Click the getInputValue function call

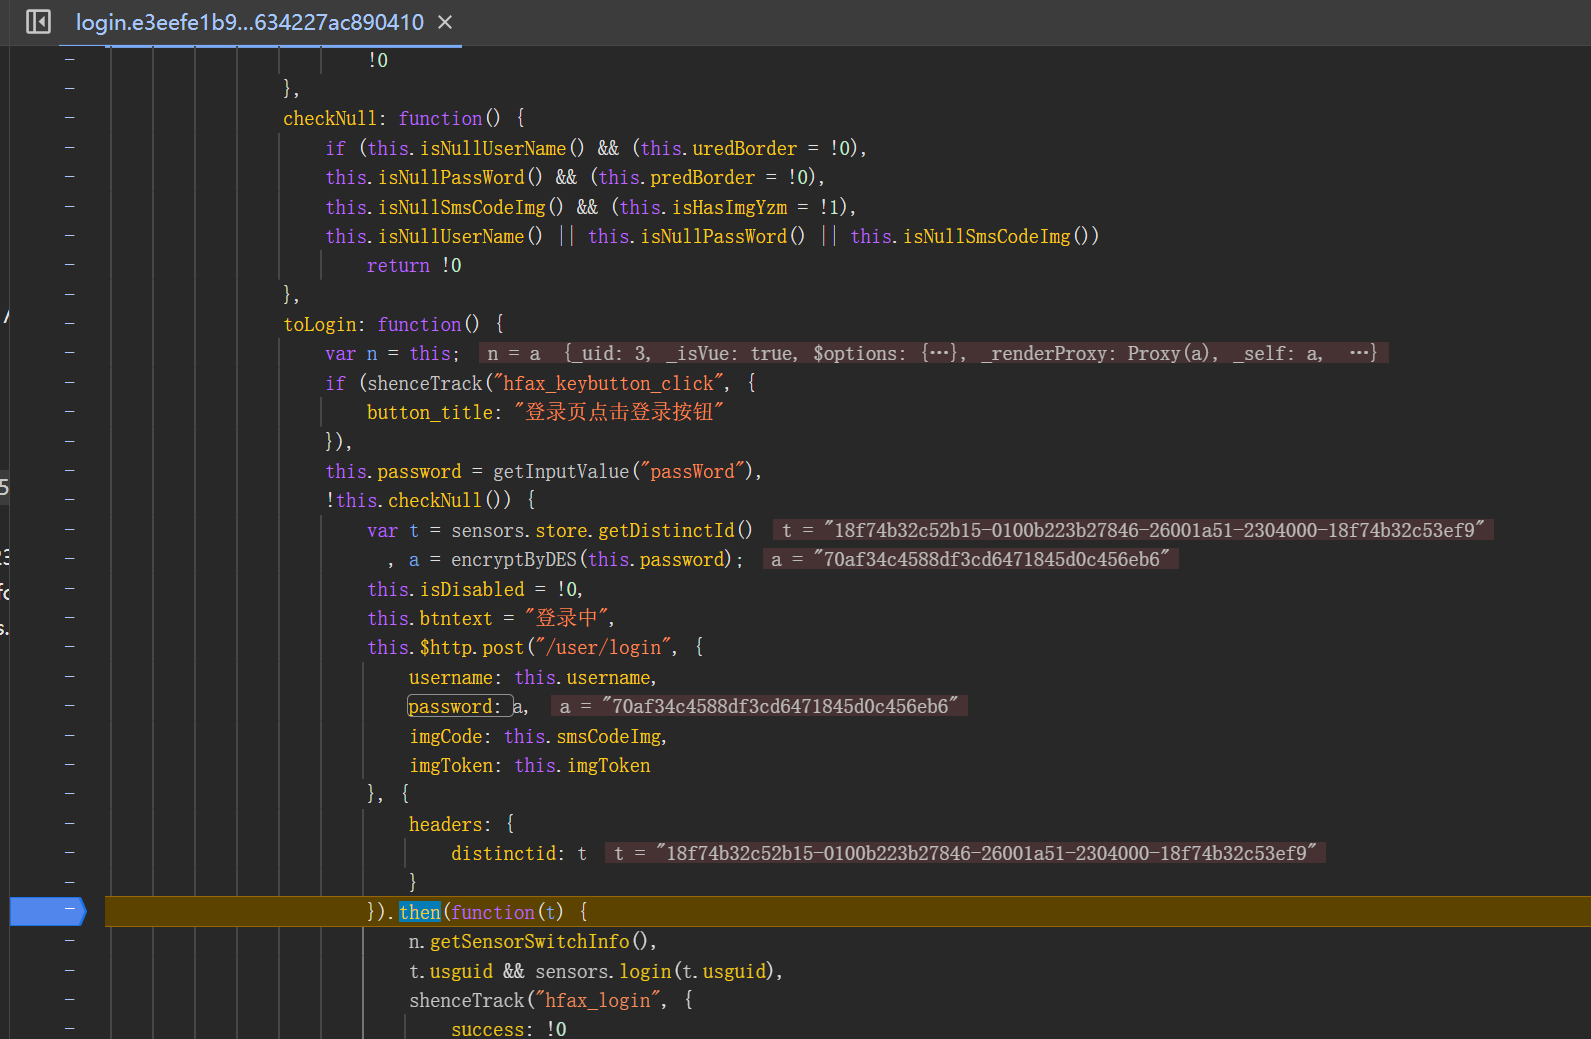tap(561, 471)
